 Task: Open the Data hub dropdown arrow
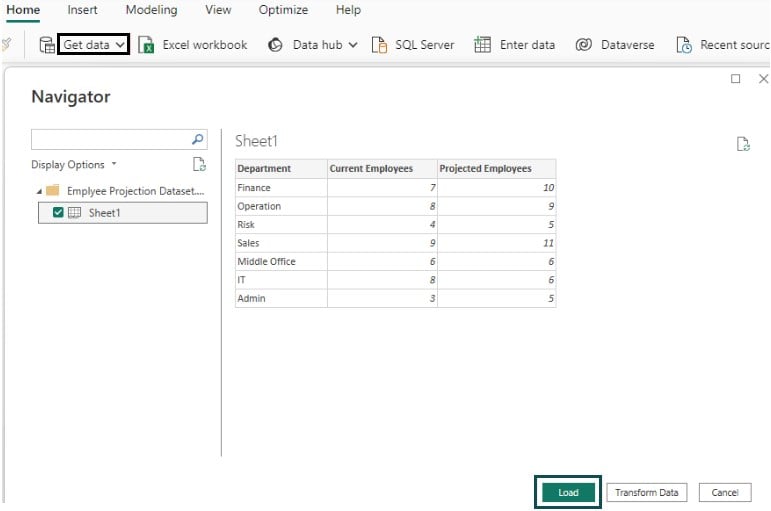353,45
